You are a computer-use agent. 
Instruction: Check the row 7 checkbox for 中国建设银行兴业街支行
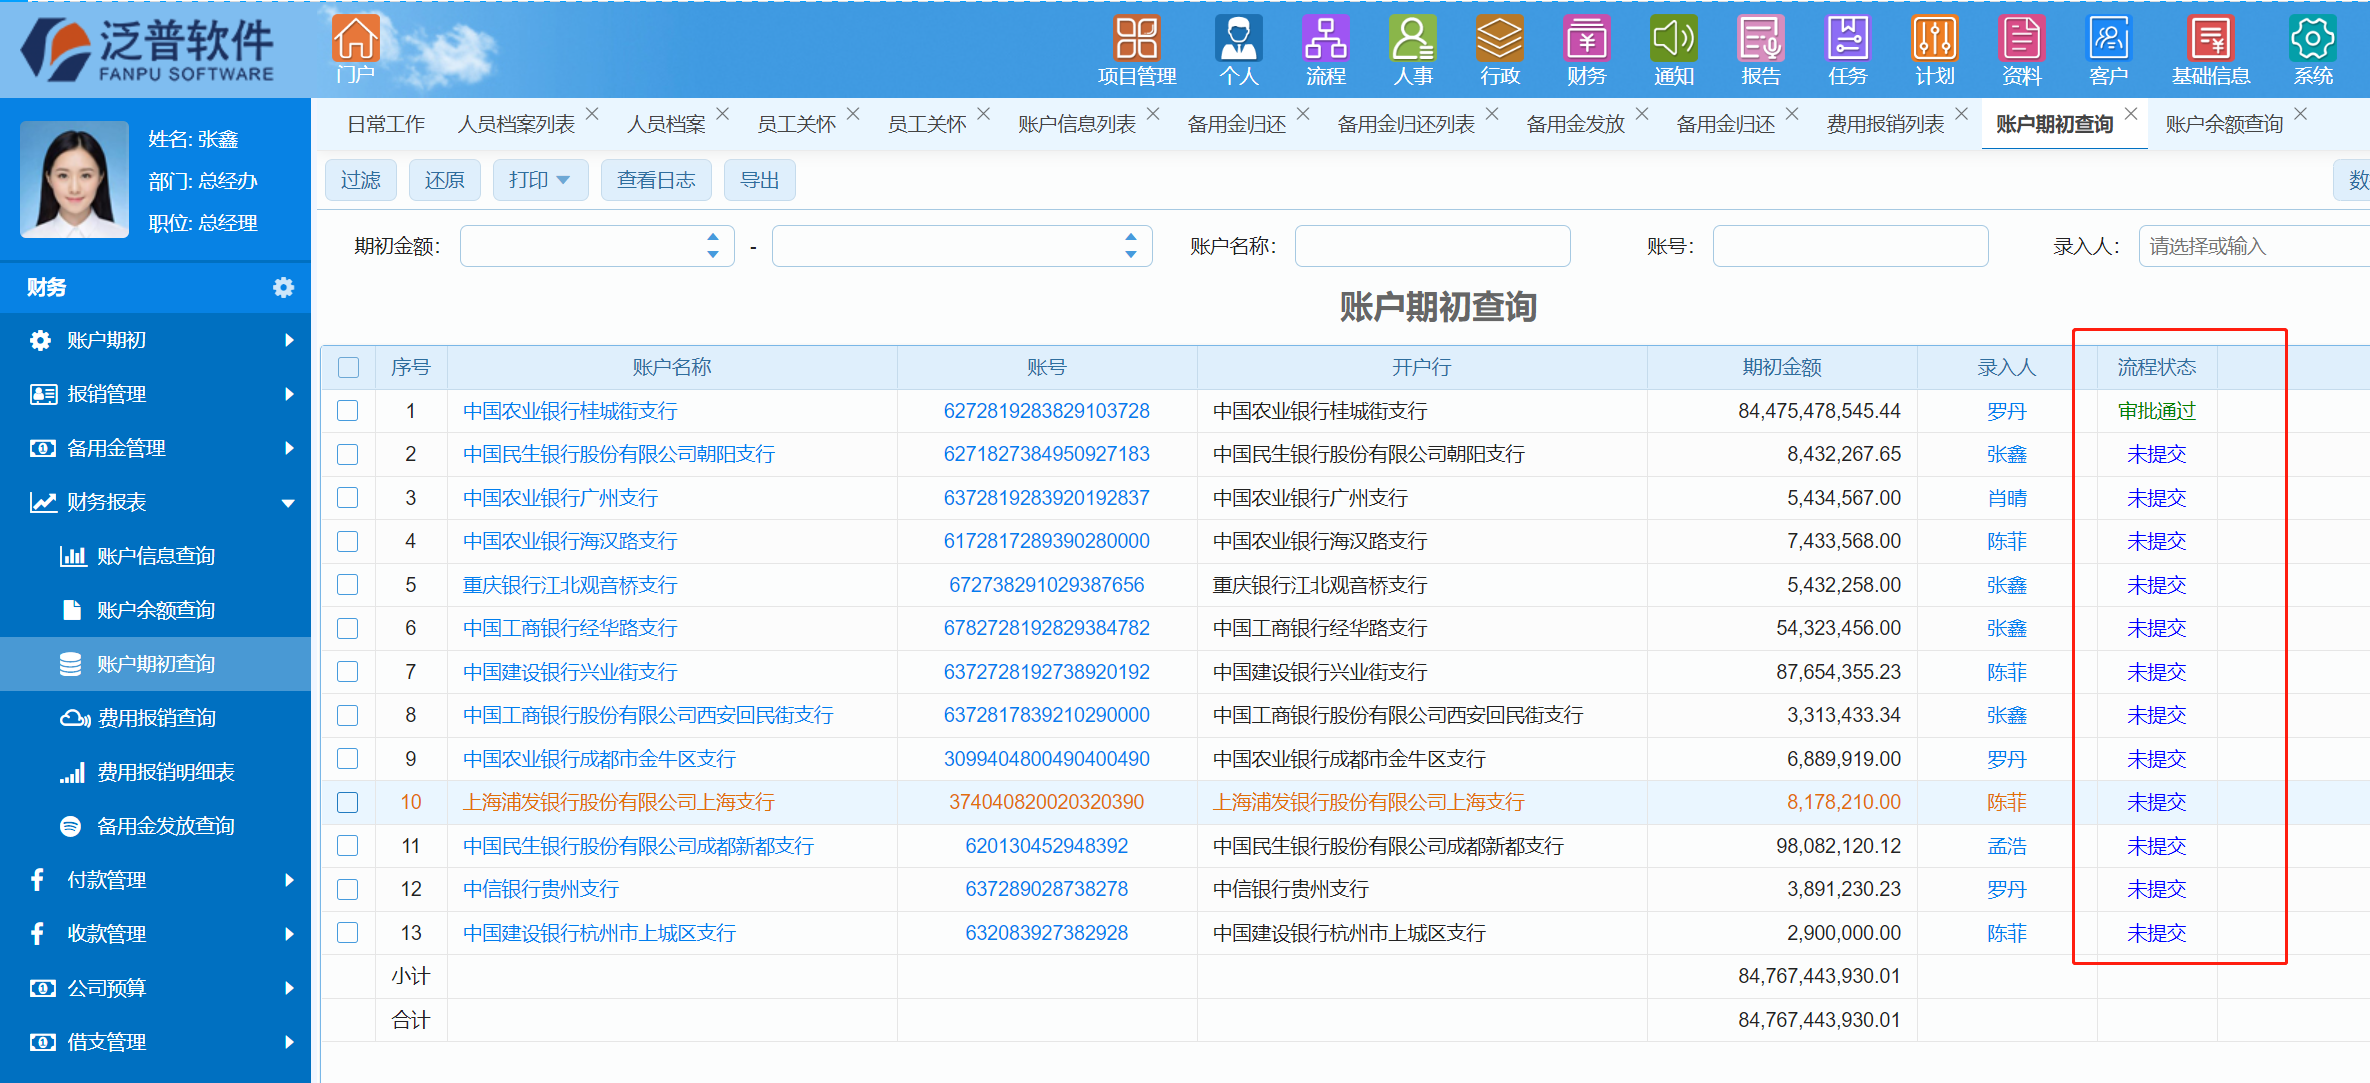click(348, 672)
